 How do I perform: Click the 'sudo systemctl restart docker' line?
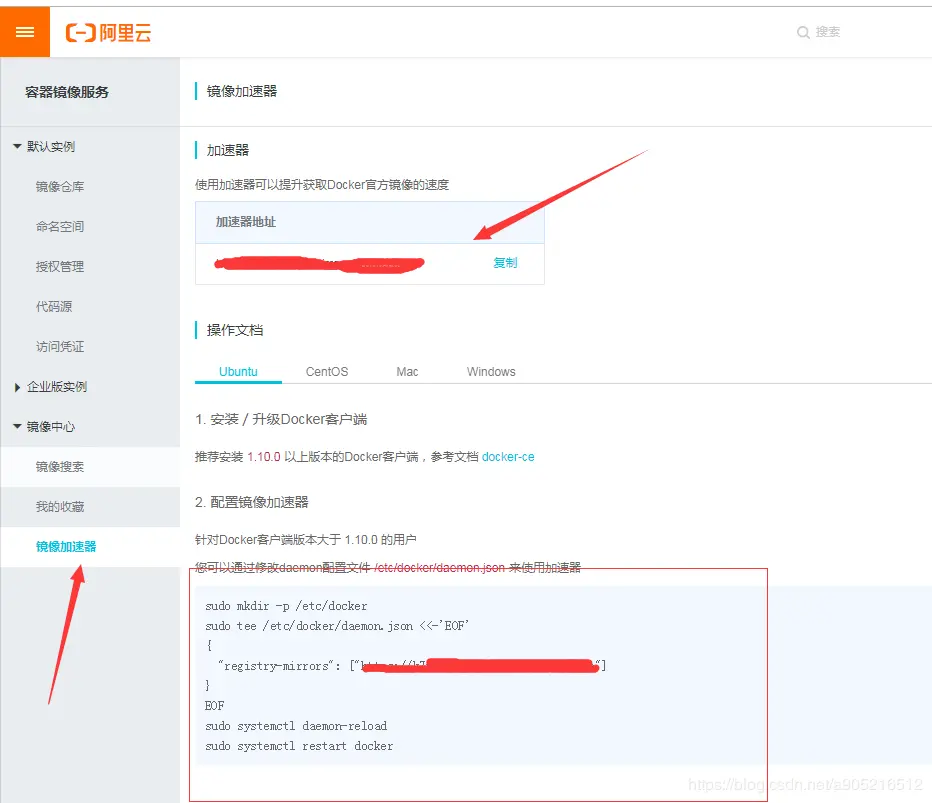coord(299,746)
